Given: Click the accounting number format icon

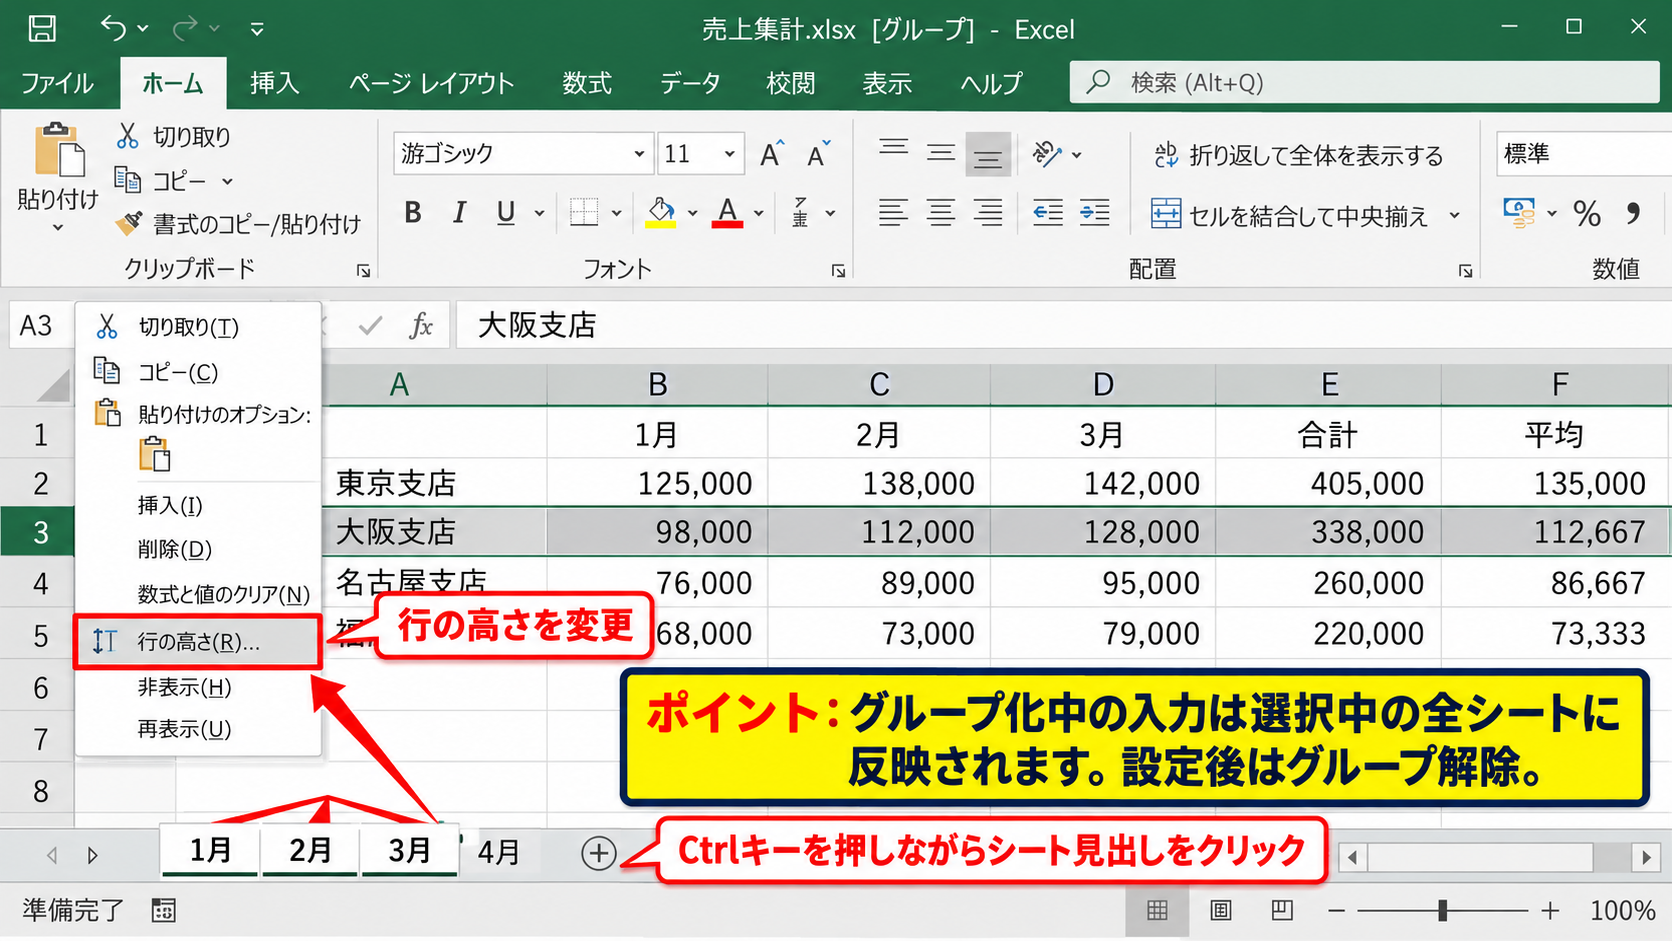Looking at the screenshot, I should point(1520,213).
